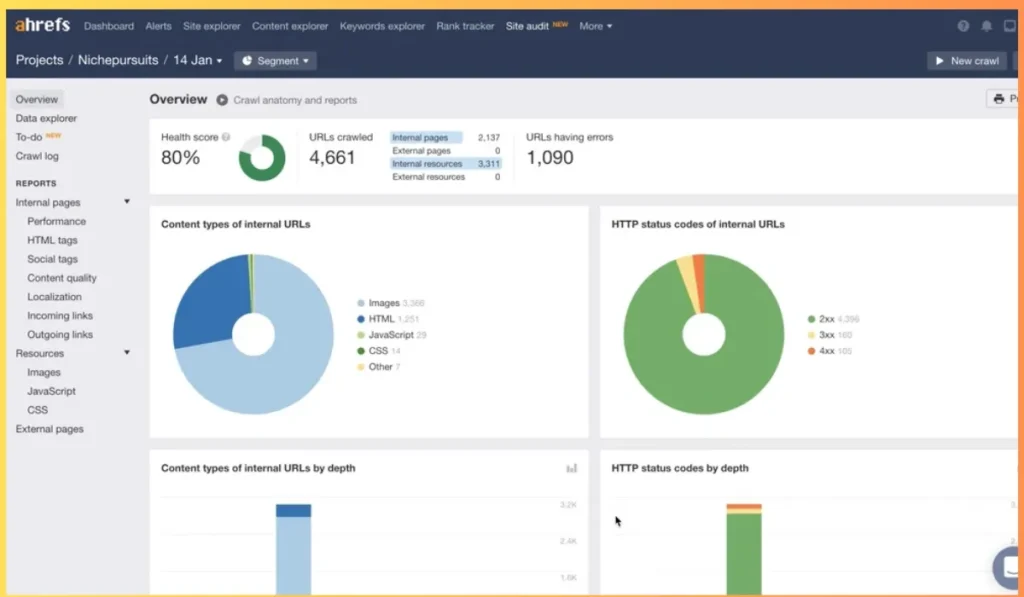Go to Site explorer
This screenshot has height=597, width=1024.
tap(212, 26)
